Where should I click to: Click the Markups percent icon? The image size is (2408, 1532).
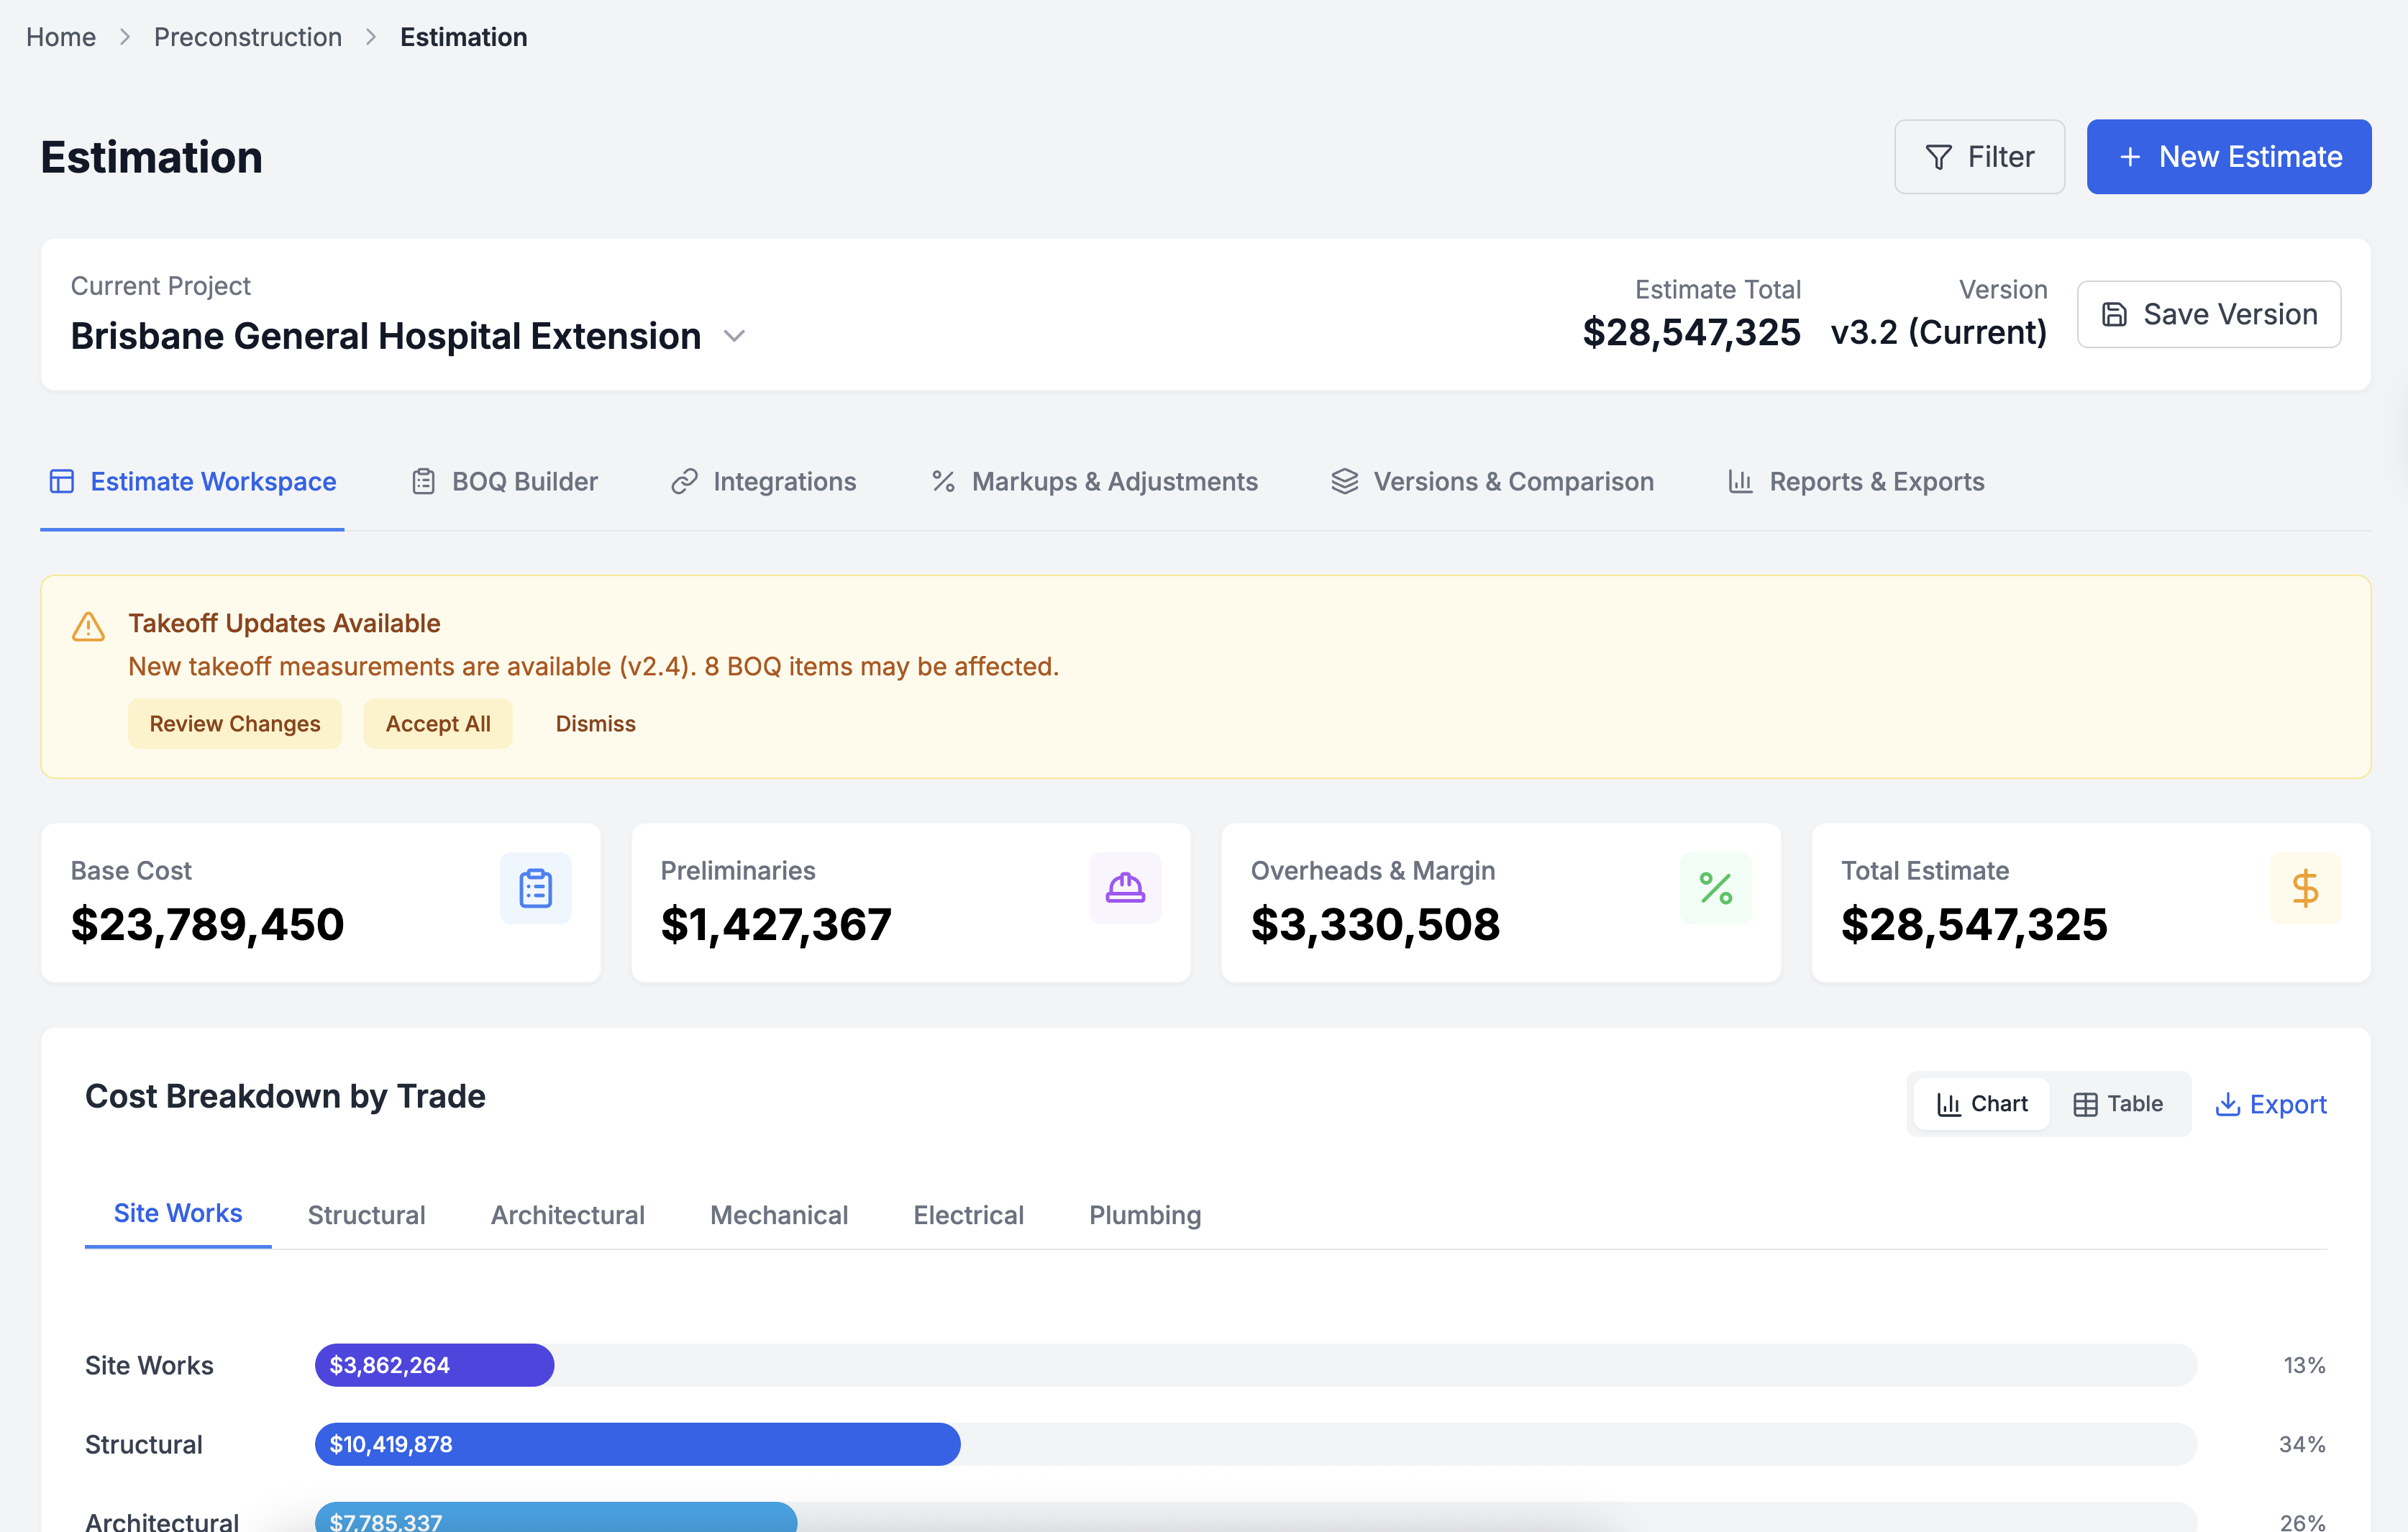click(943, 481)
